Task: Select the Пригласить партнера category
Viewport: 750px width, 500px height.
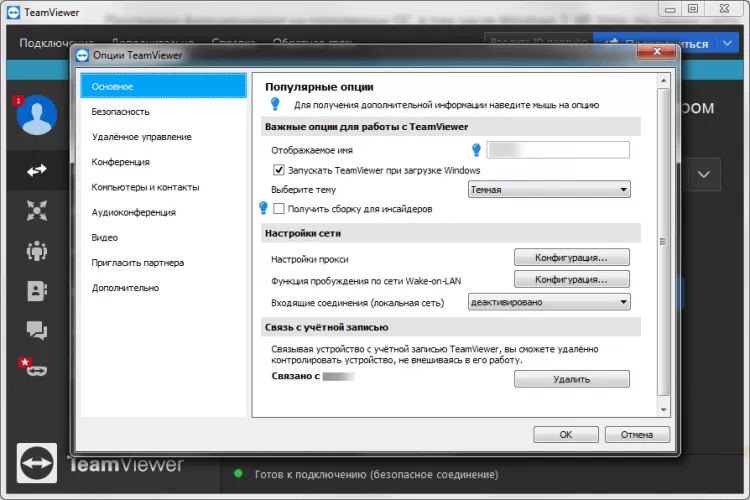Action: pos(164,263)
